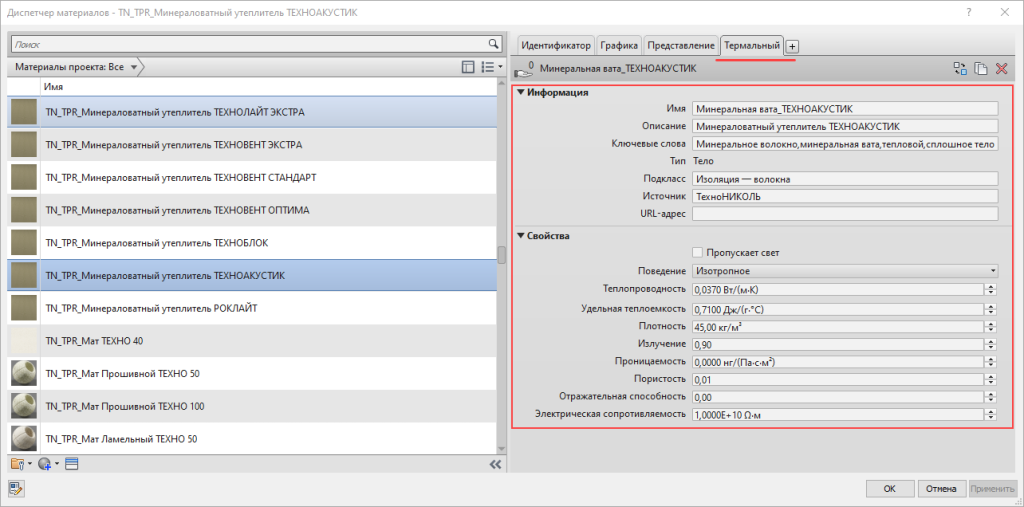Switch to the Представление tab

680,46
